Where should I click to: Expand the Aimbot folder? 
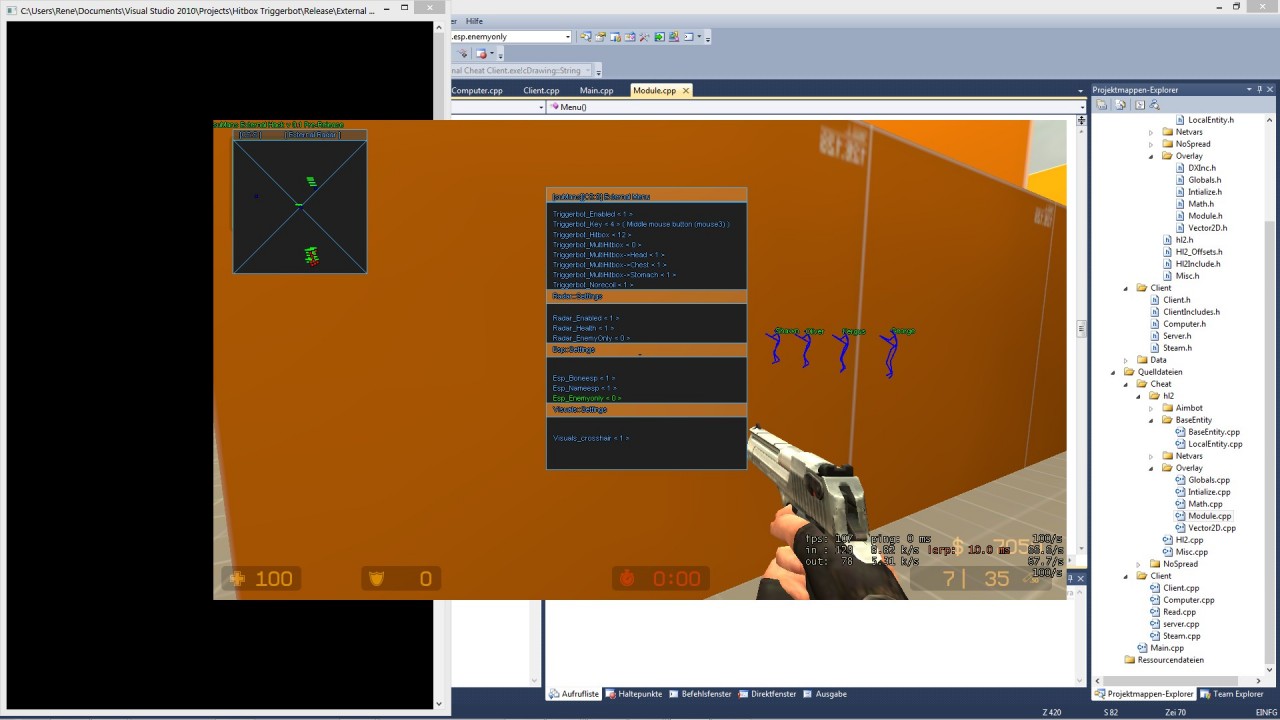(1151, 408)
